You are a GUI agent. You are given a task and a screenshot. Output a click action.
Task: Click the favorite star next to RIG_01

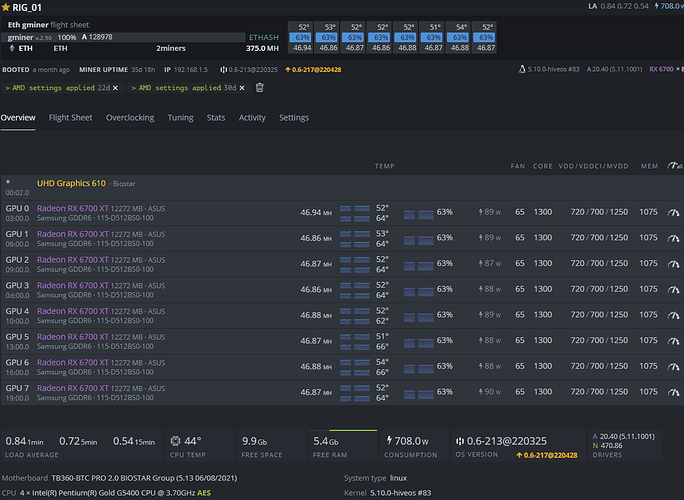pyautogui.click(x=6, y=7)
